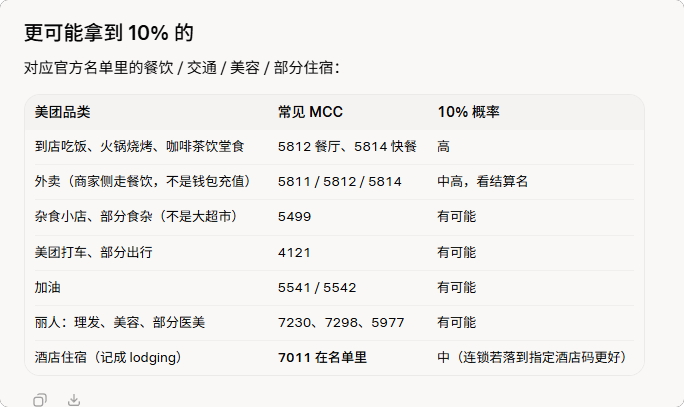684x407 pixels.
Task: Select the 常见 MCC column header
Action: pyautogui.click(x=310, y=112)
